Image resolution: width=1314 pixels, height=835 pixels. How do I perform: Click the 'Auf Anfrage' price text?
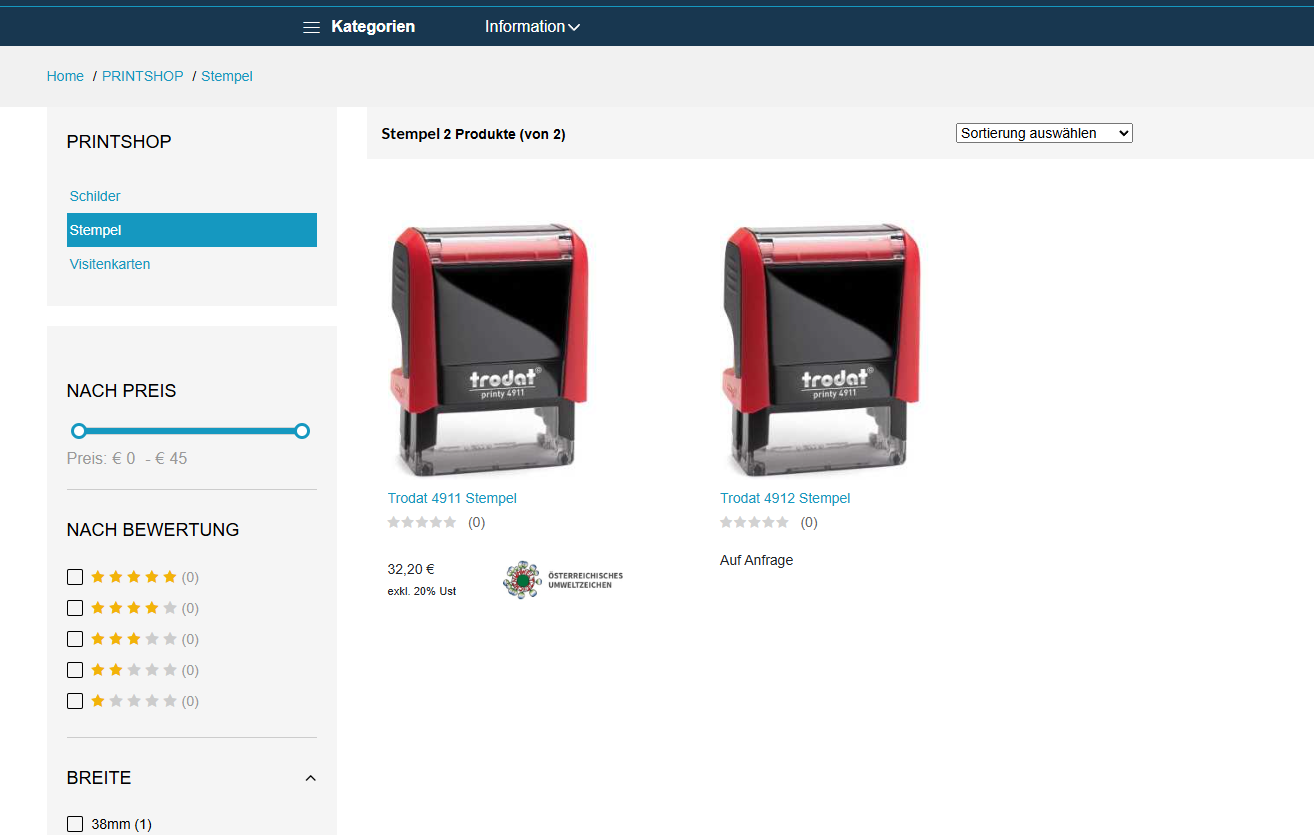[756, 560]
